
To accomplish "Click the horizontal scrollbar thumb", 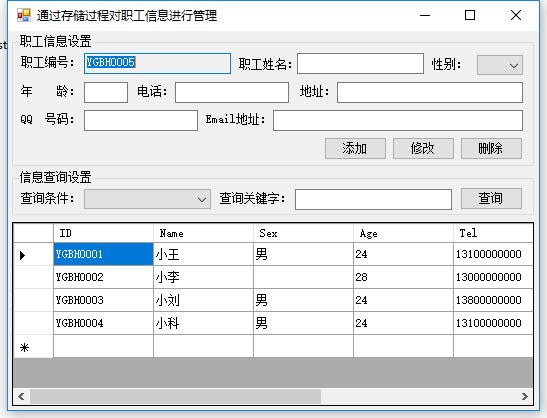I will coord(175,396).
